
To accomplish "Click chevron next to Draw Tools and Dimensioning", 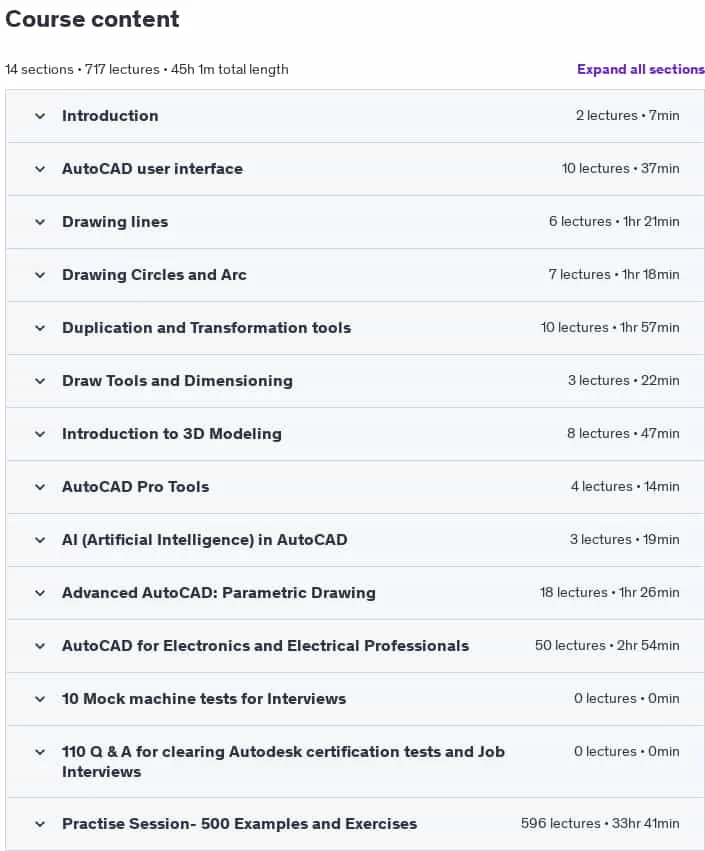I will [x=40, y=381].
